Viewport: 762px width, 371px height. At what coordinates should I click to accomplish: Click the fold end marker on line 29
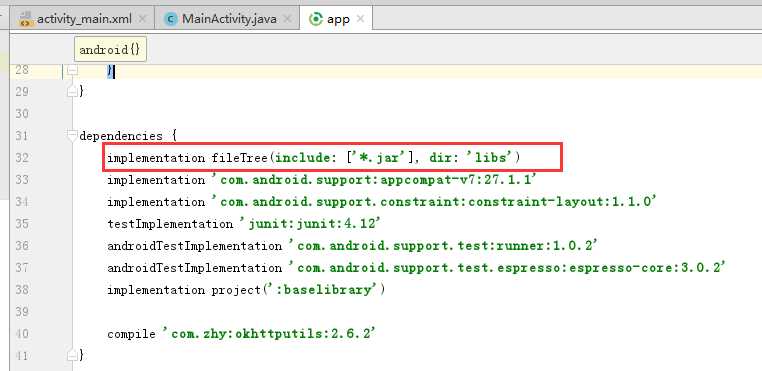click(x=72, y=91)
